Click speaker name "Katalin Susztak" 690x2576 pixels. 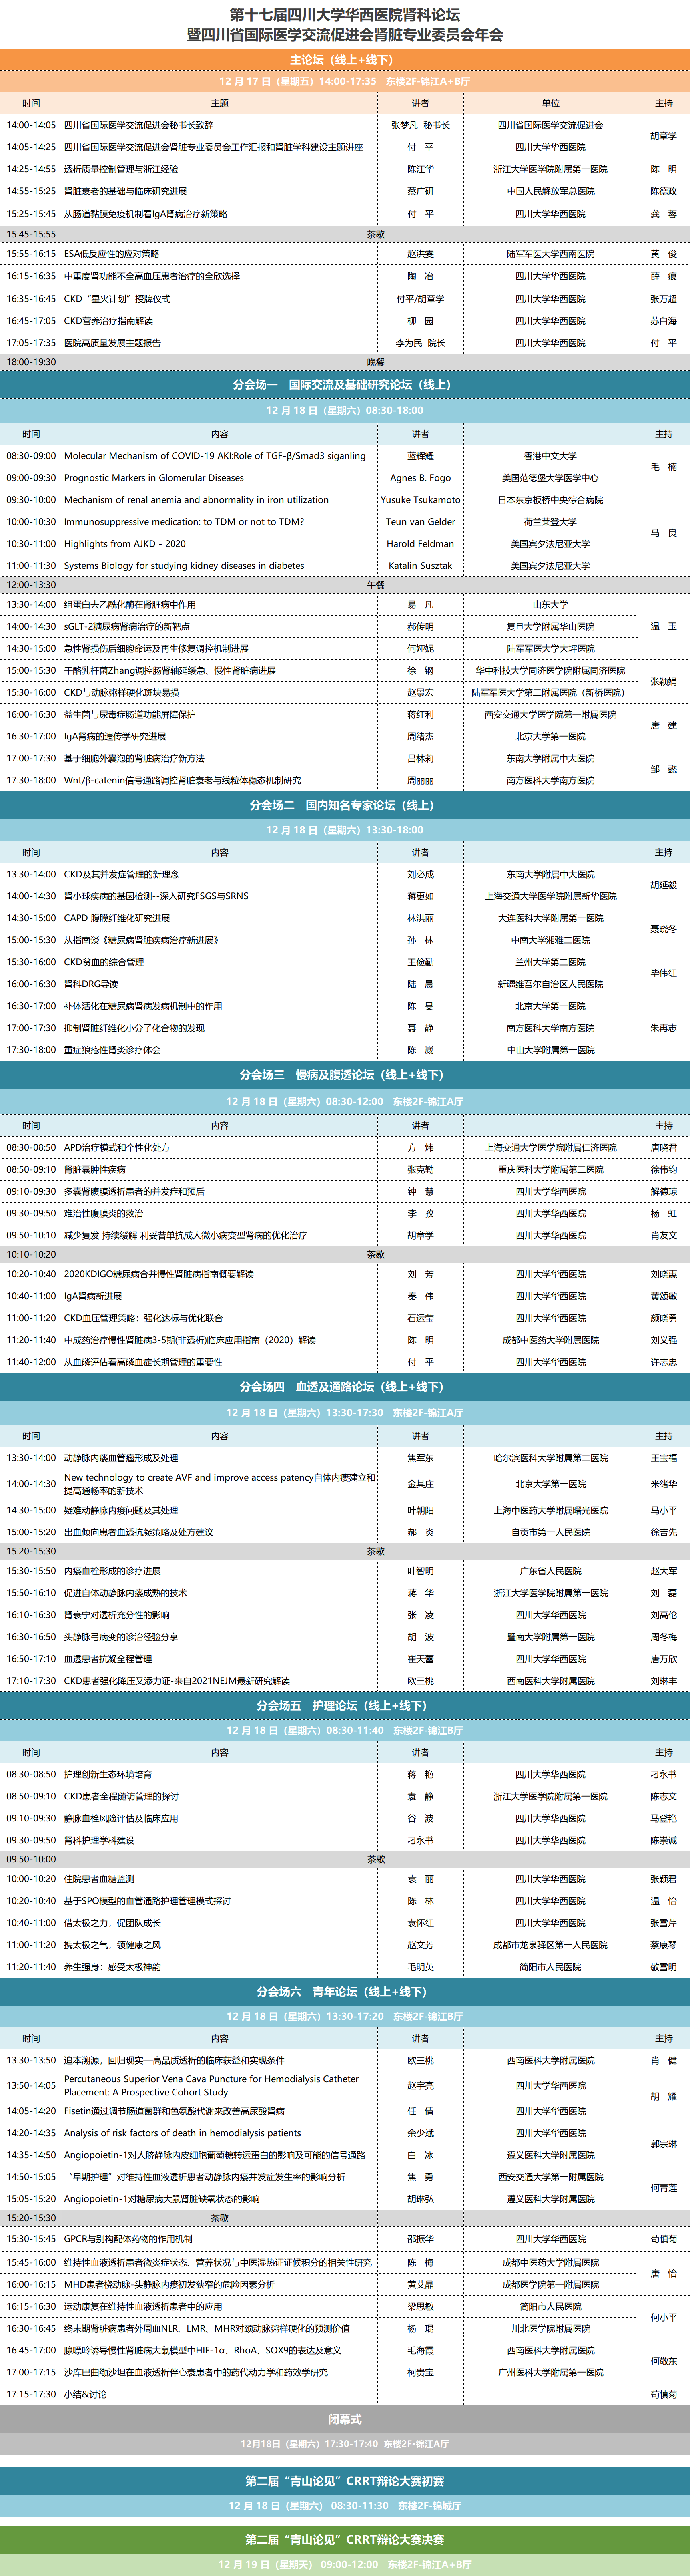pyautogui.click(x=420, y=566)
